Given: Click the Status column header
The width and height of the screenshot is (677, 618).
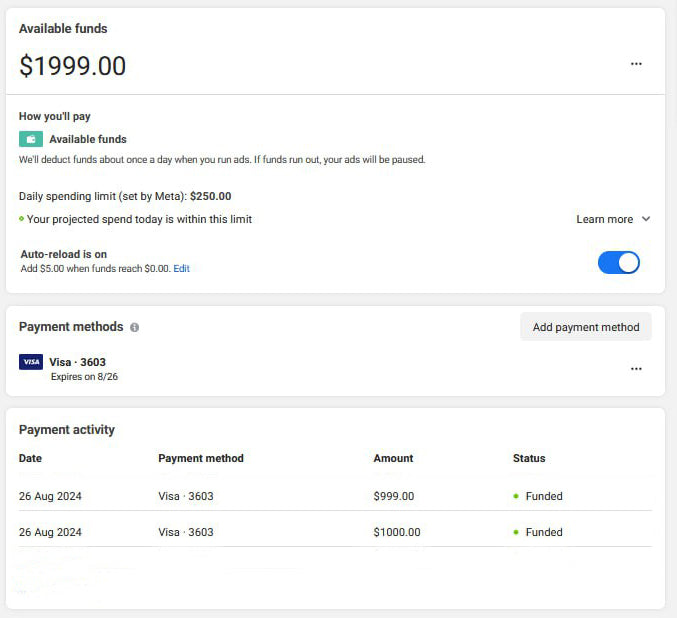Looking at the screenshot, I should coord(529,458).
